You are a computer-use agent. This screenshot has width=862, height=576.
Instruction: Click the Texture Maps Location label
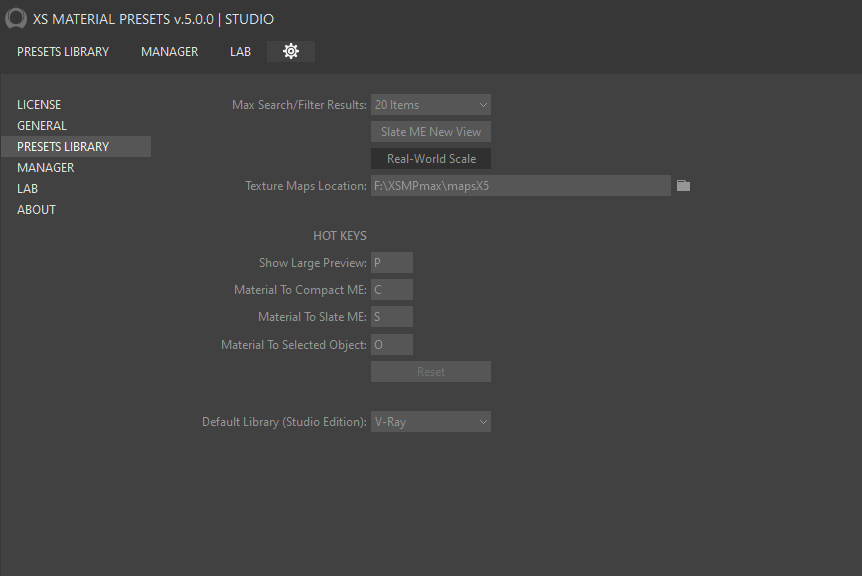306,186
